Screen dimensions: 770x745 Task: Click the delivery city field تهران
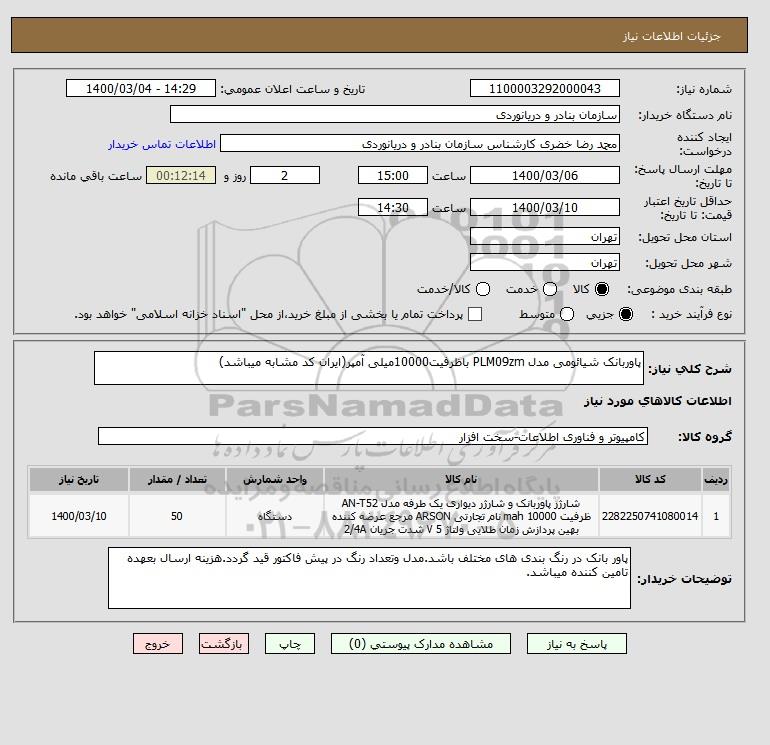545,262
